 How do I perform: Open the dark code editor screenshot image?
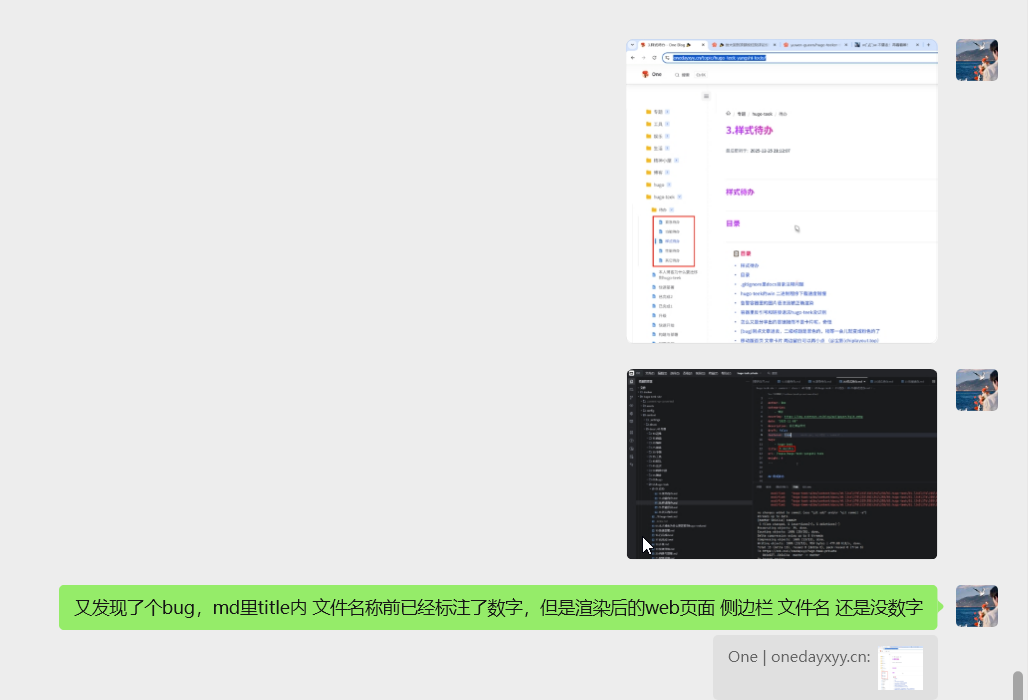point(781,464)
